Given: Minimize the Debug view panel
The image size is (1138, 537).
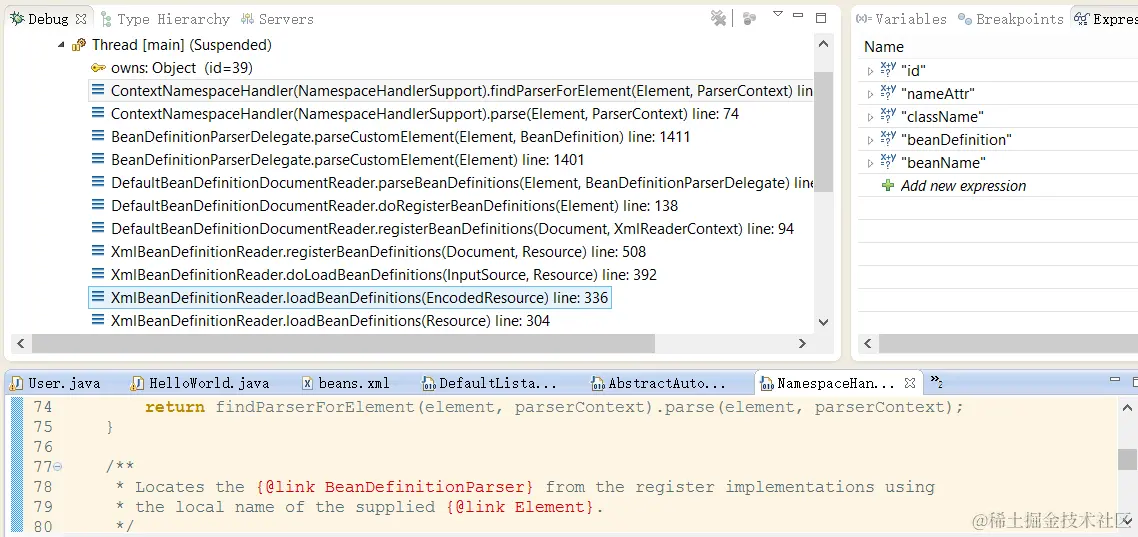Looking at the screenshot, I should tap(799, 15).
